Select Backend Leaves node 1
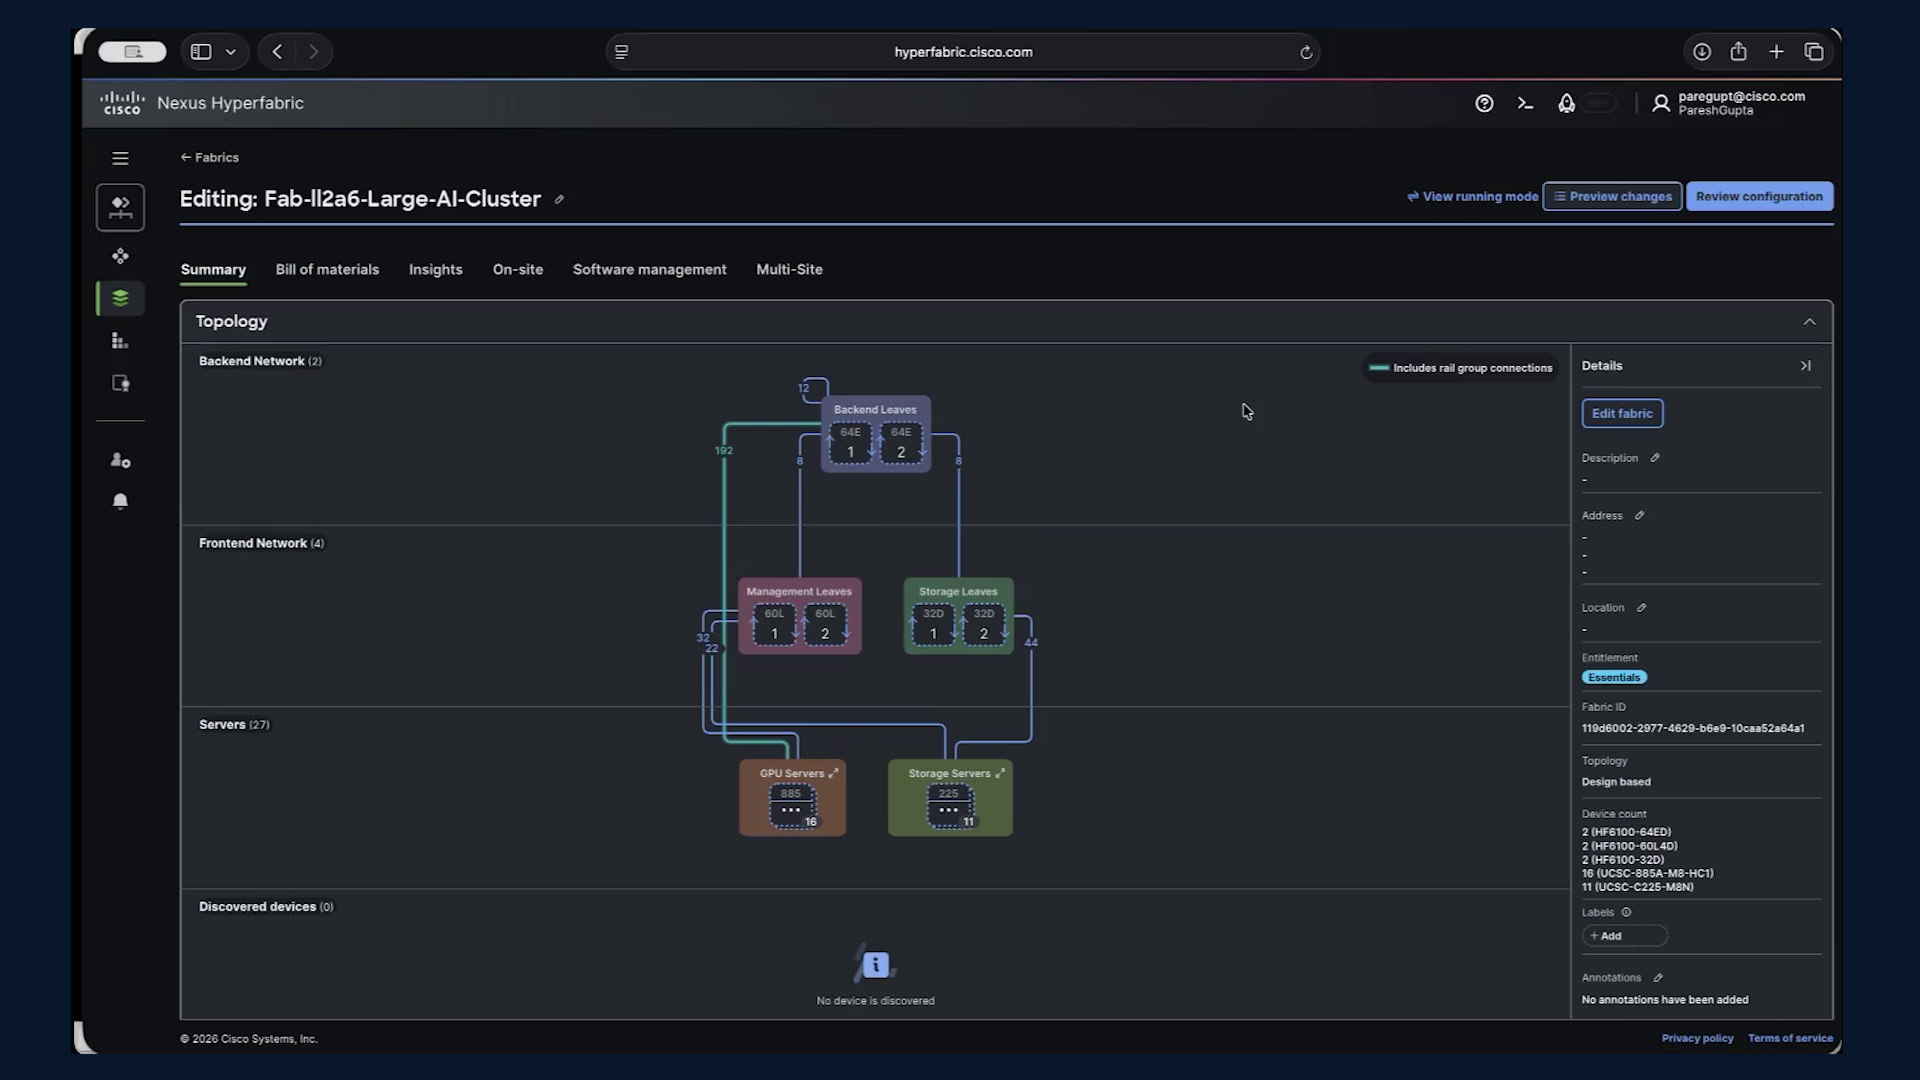Screen dimensions: 1920x1080 850,444
